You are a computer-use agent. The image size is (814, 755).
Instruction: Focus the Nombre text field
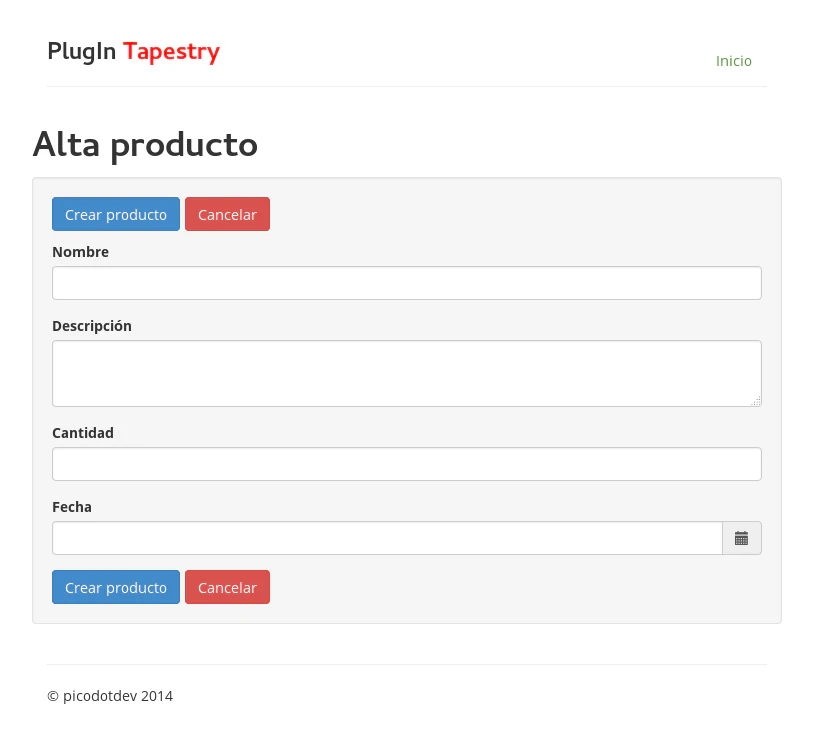tap(406, 283)
